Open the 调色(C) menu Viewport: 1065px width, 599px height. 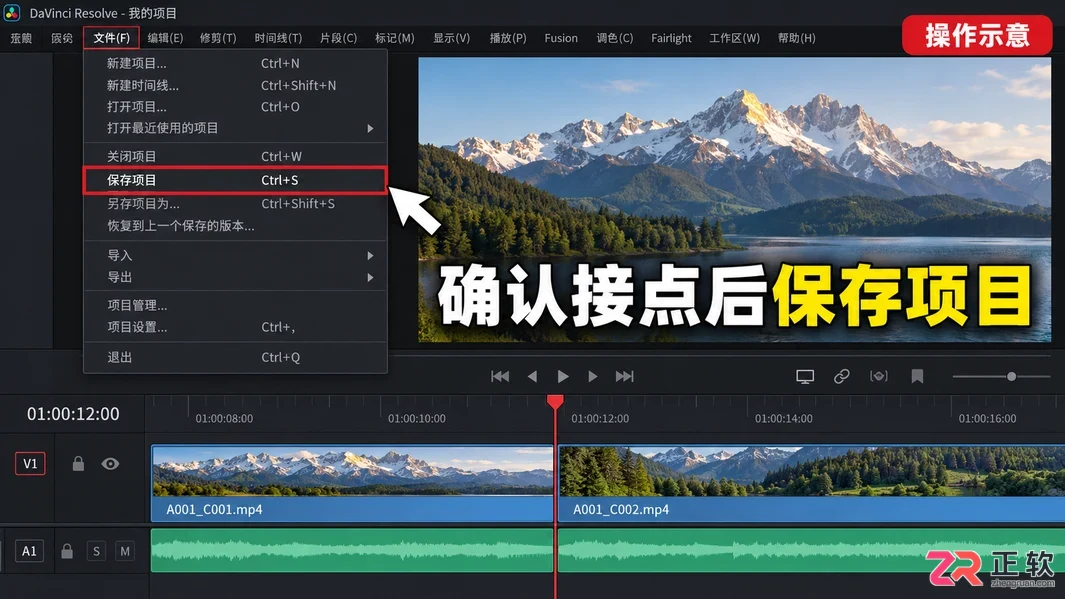point(615,38)
